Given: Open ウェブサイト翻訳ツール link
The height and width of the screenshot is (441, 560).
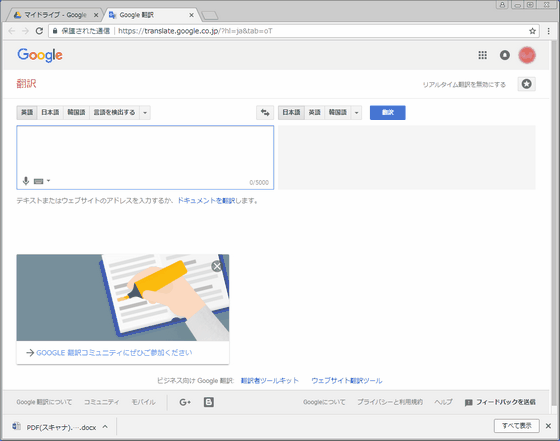Looking at the screenshot, I should tap(347, 381).
